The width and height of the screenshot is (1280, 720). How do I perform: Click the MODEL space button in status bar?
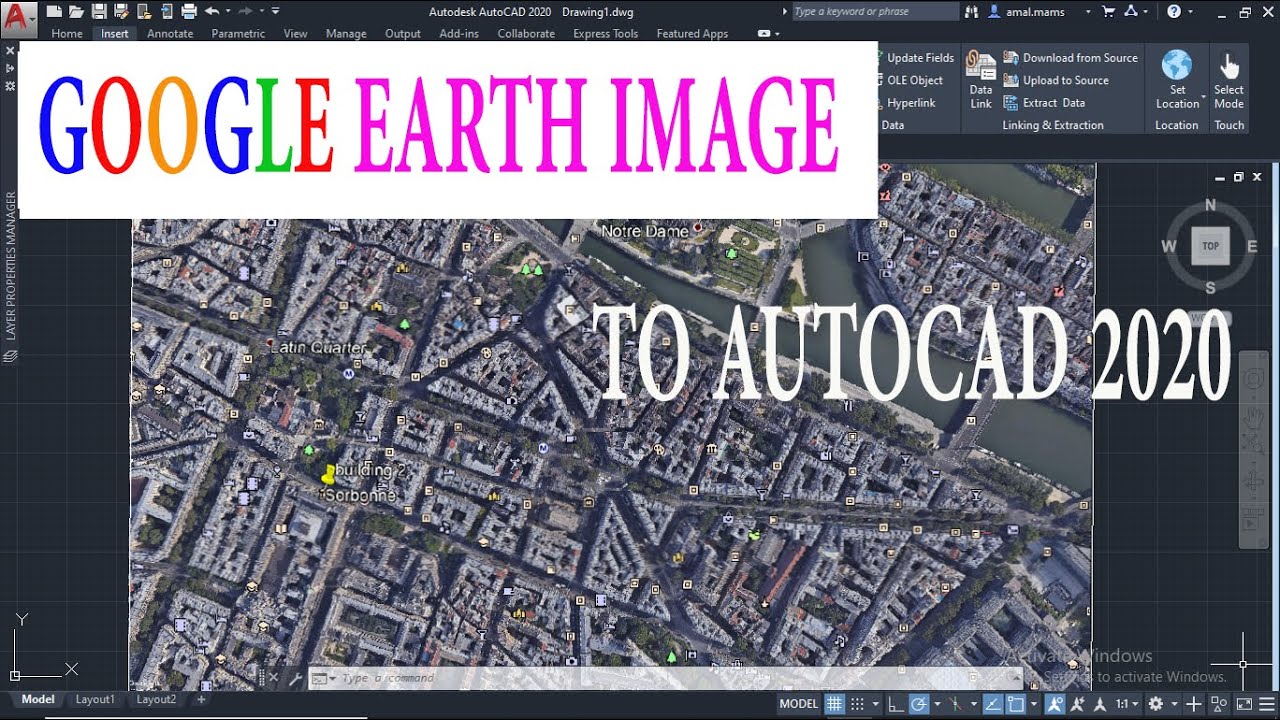click(799, 704)
